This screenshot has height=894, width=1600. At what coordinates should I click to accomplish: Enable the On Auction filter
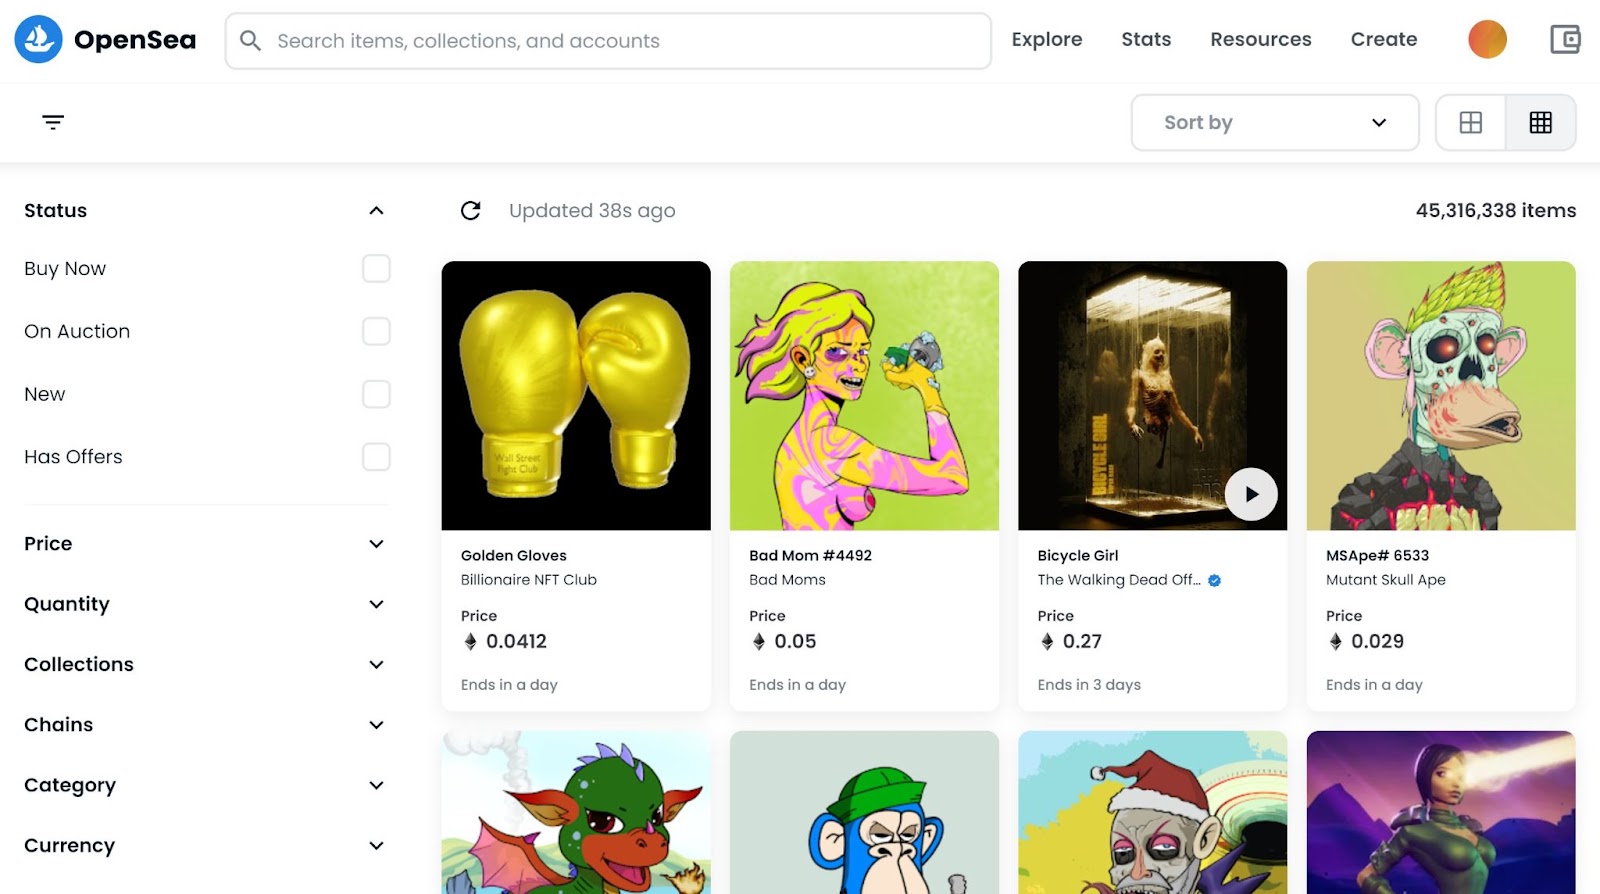point(376,331)
